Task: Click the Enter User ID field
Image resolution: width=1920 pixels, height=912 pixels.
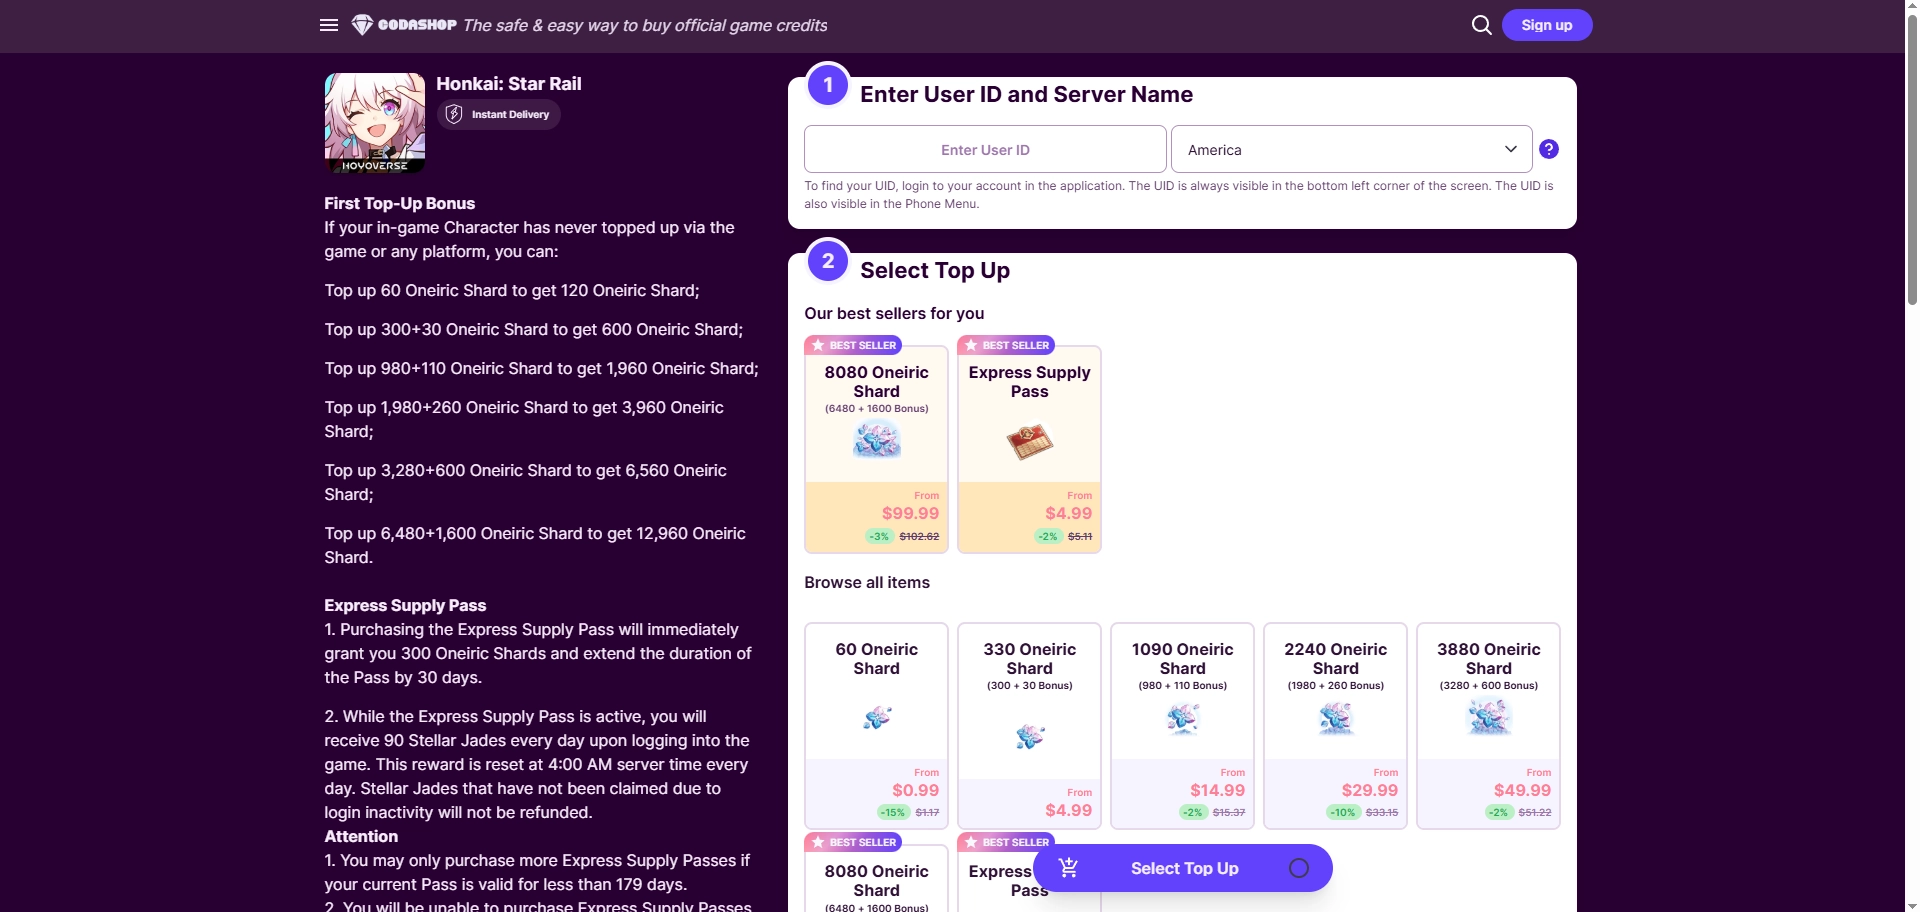Action: 985,149
